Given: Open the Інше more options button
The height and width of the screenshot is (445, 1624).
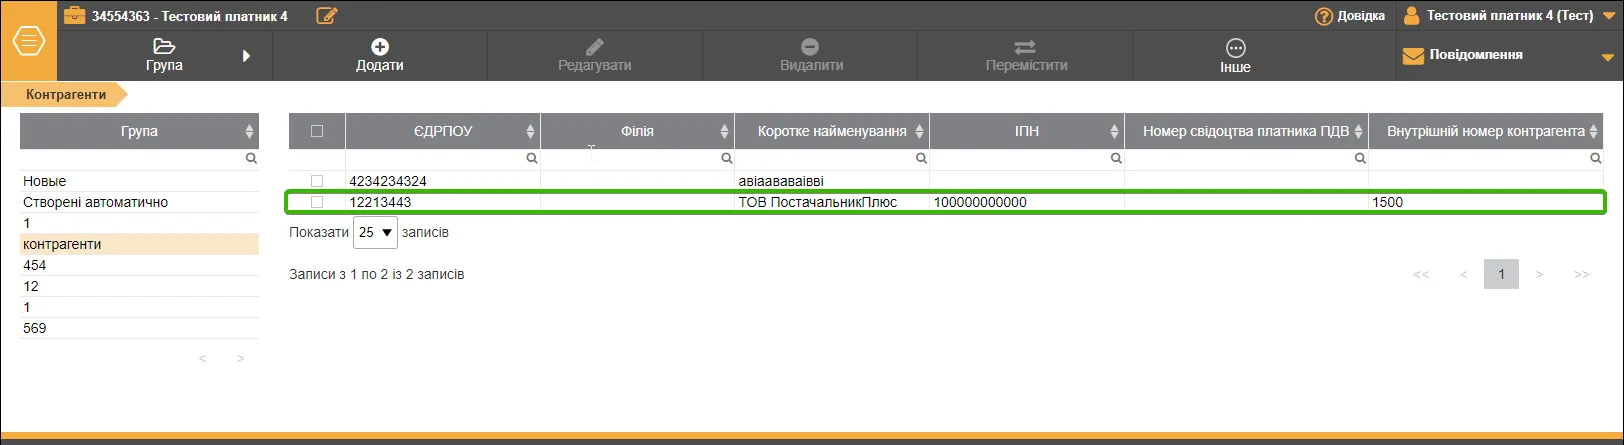Looking at the screenshot, I should click(1235, 56).
